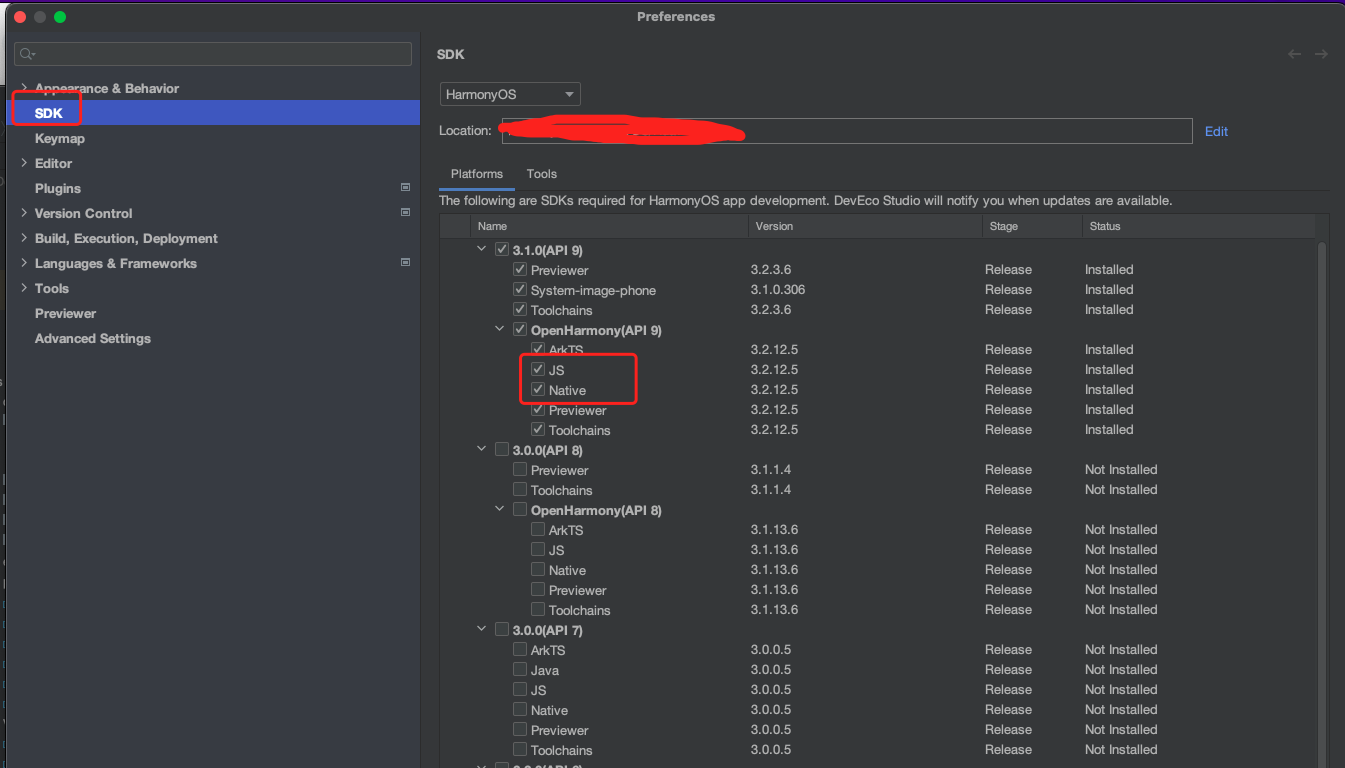The image size is (1345, 768).
Task: Click the Version column header
Action: tap(865, 226)
